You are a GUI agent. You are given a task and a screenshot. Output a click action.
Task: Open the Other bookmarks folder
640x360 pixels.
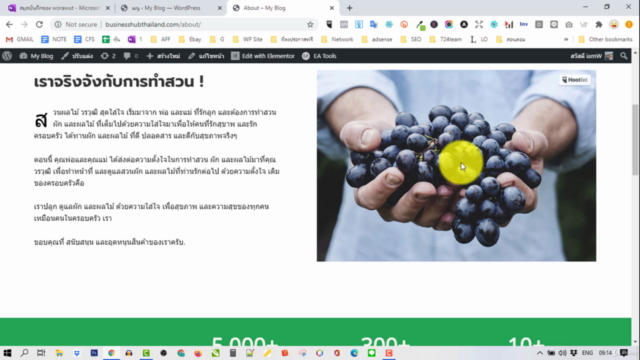(606, 39)
